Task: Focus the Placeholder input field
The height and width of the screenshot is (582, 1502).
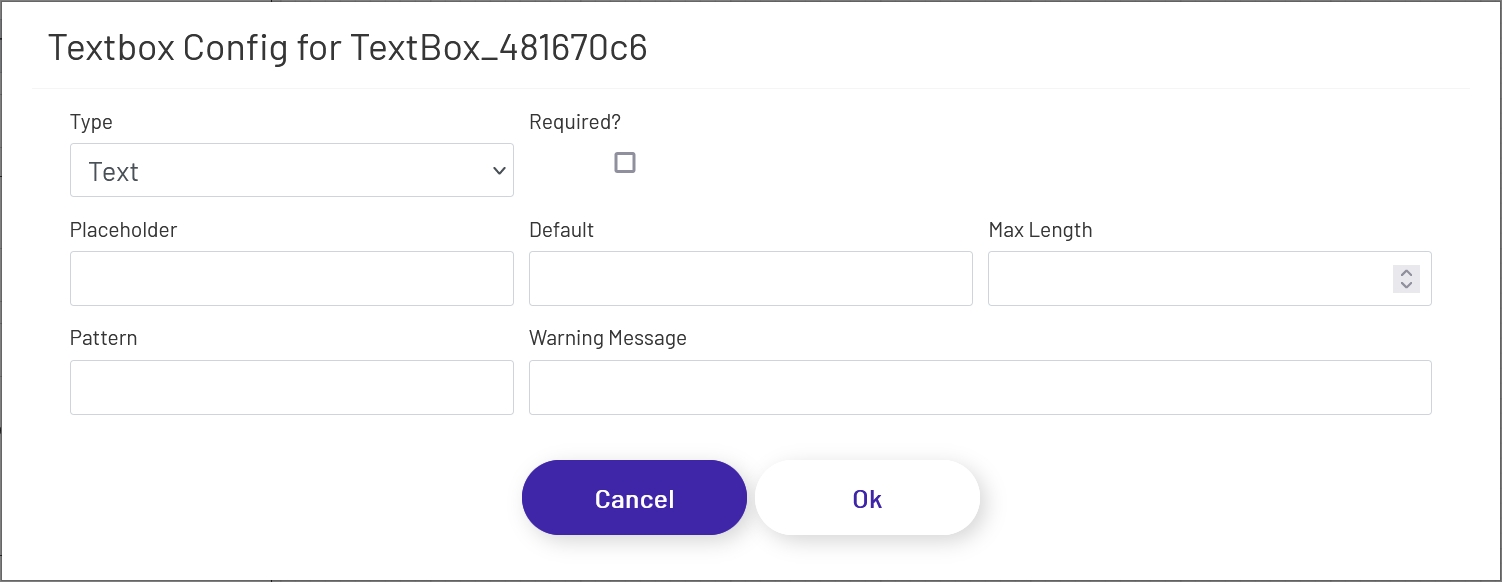Action: (291, 278)
